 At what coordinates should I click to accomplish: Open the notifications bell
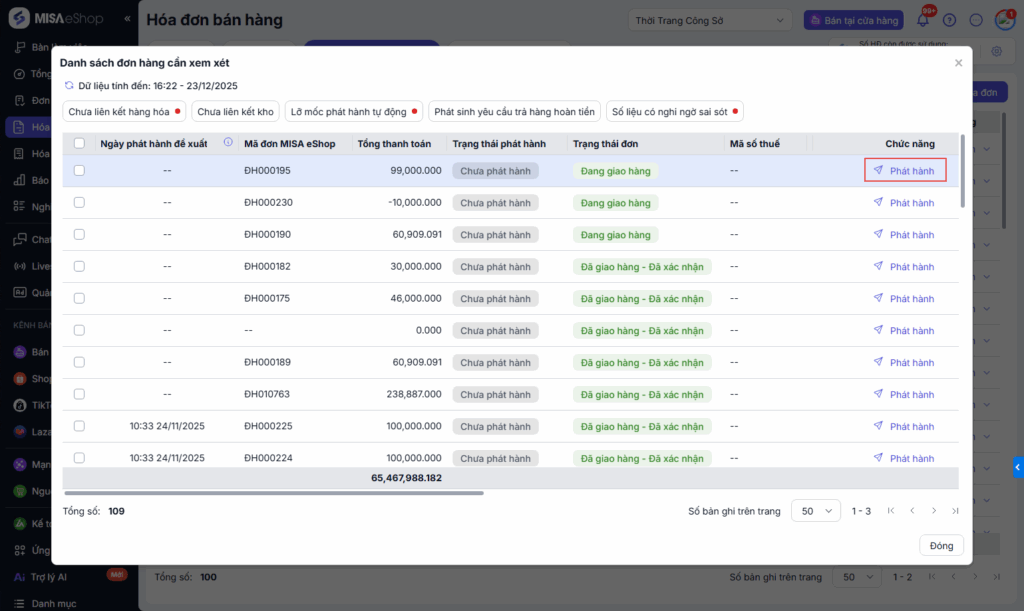click(922, 20)
